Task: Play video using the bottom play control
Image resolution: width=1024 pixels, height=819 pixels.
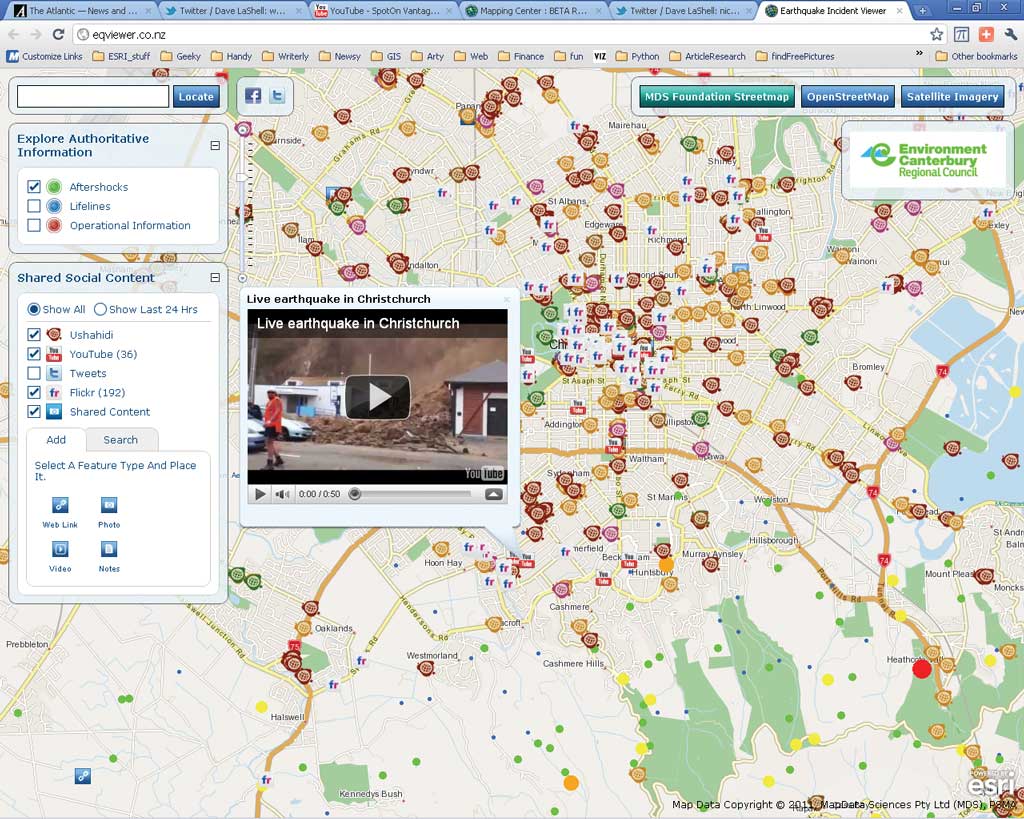Action: coord(260,494)
